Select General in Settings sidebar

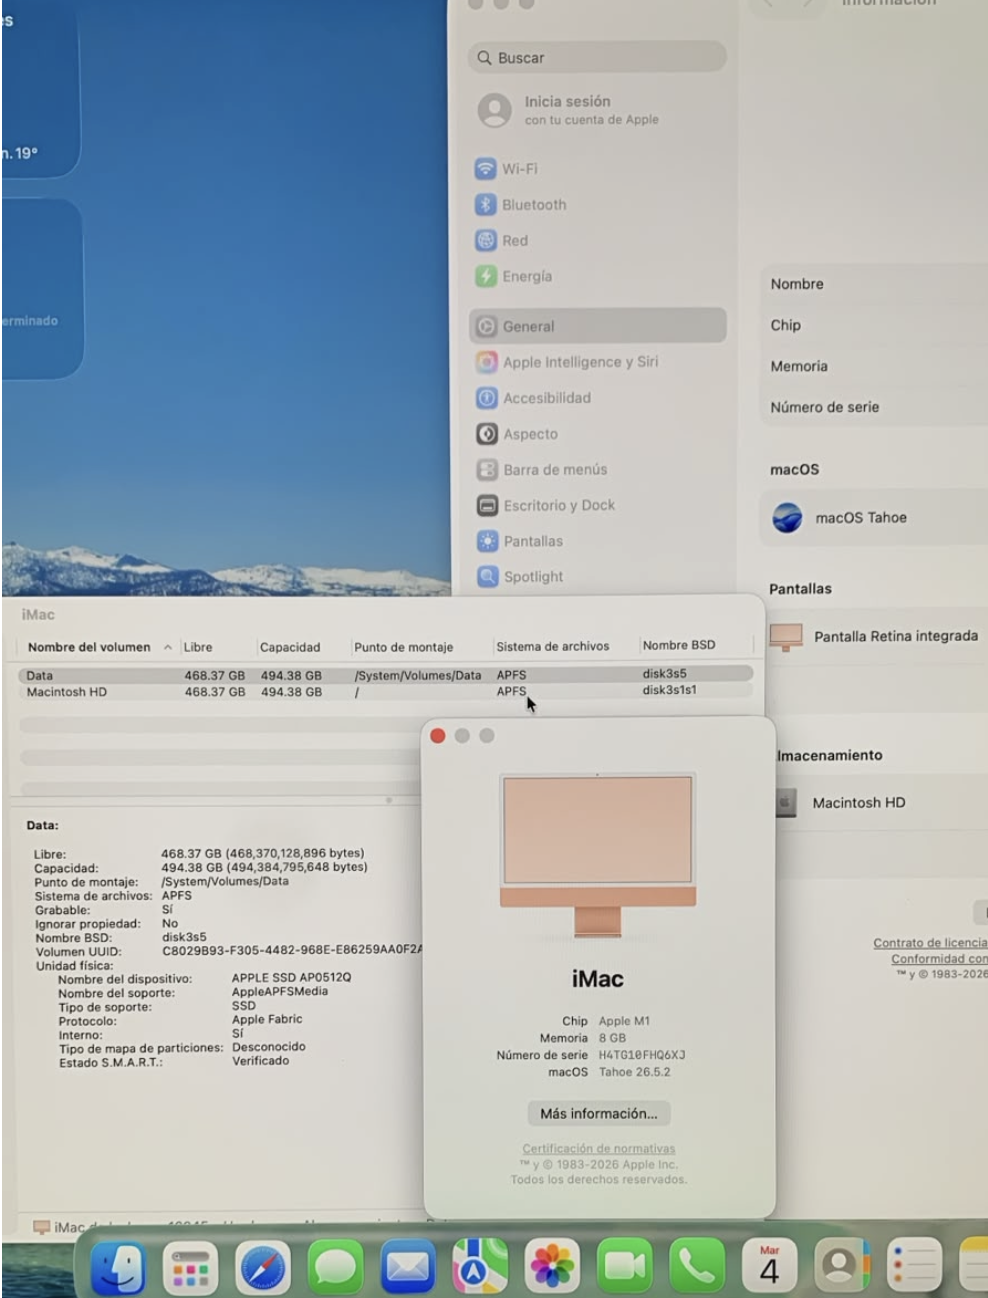[x=598, y=326]
